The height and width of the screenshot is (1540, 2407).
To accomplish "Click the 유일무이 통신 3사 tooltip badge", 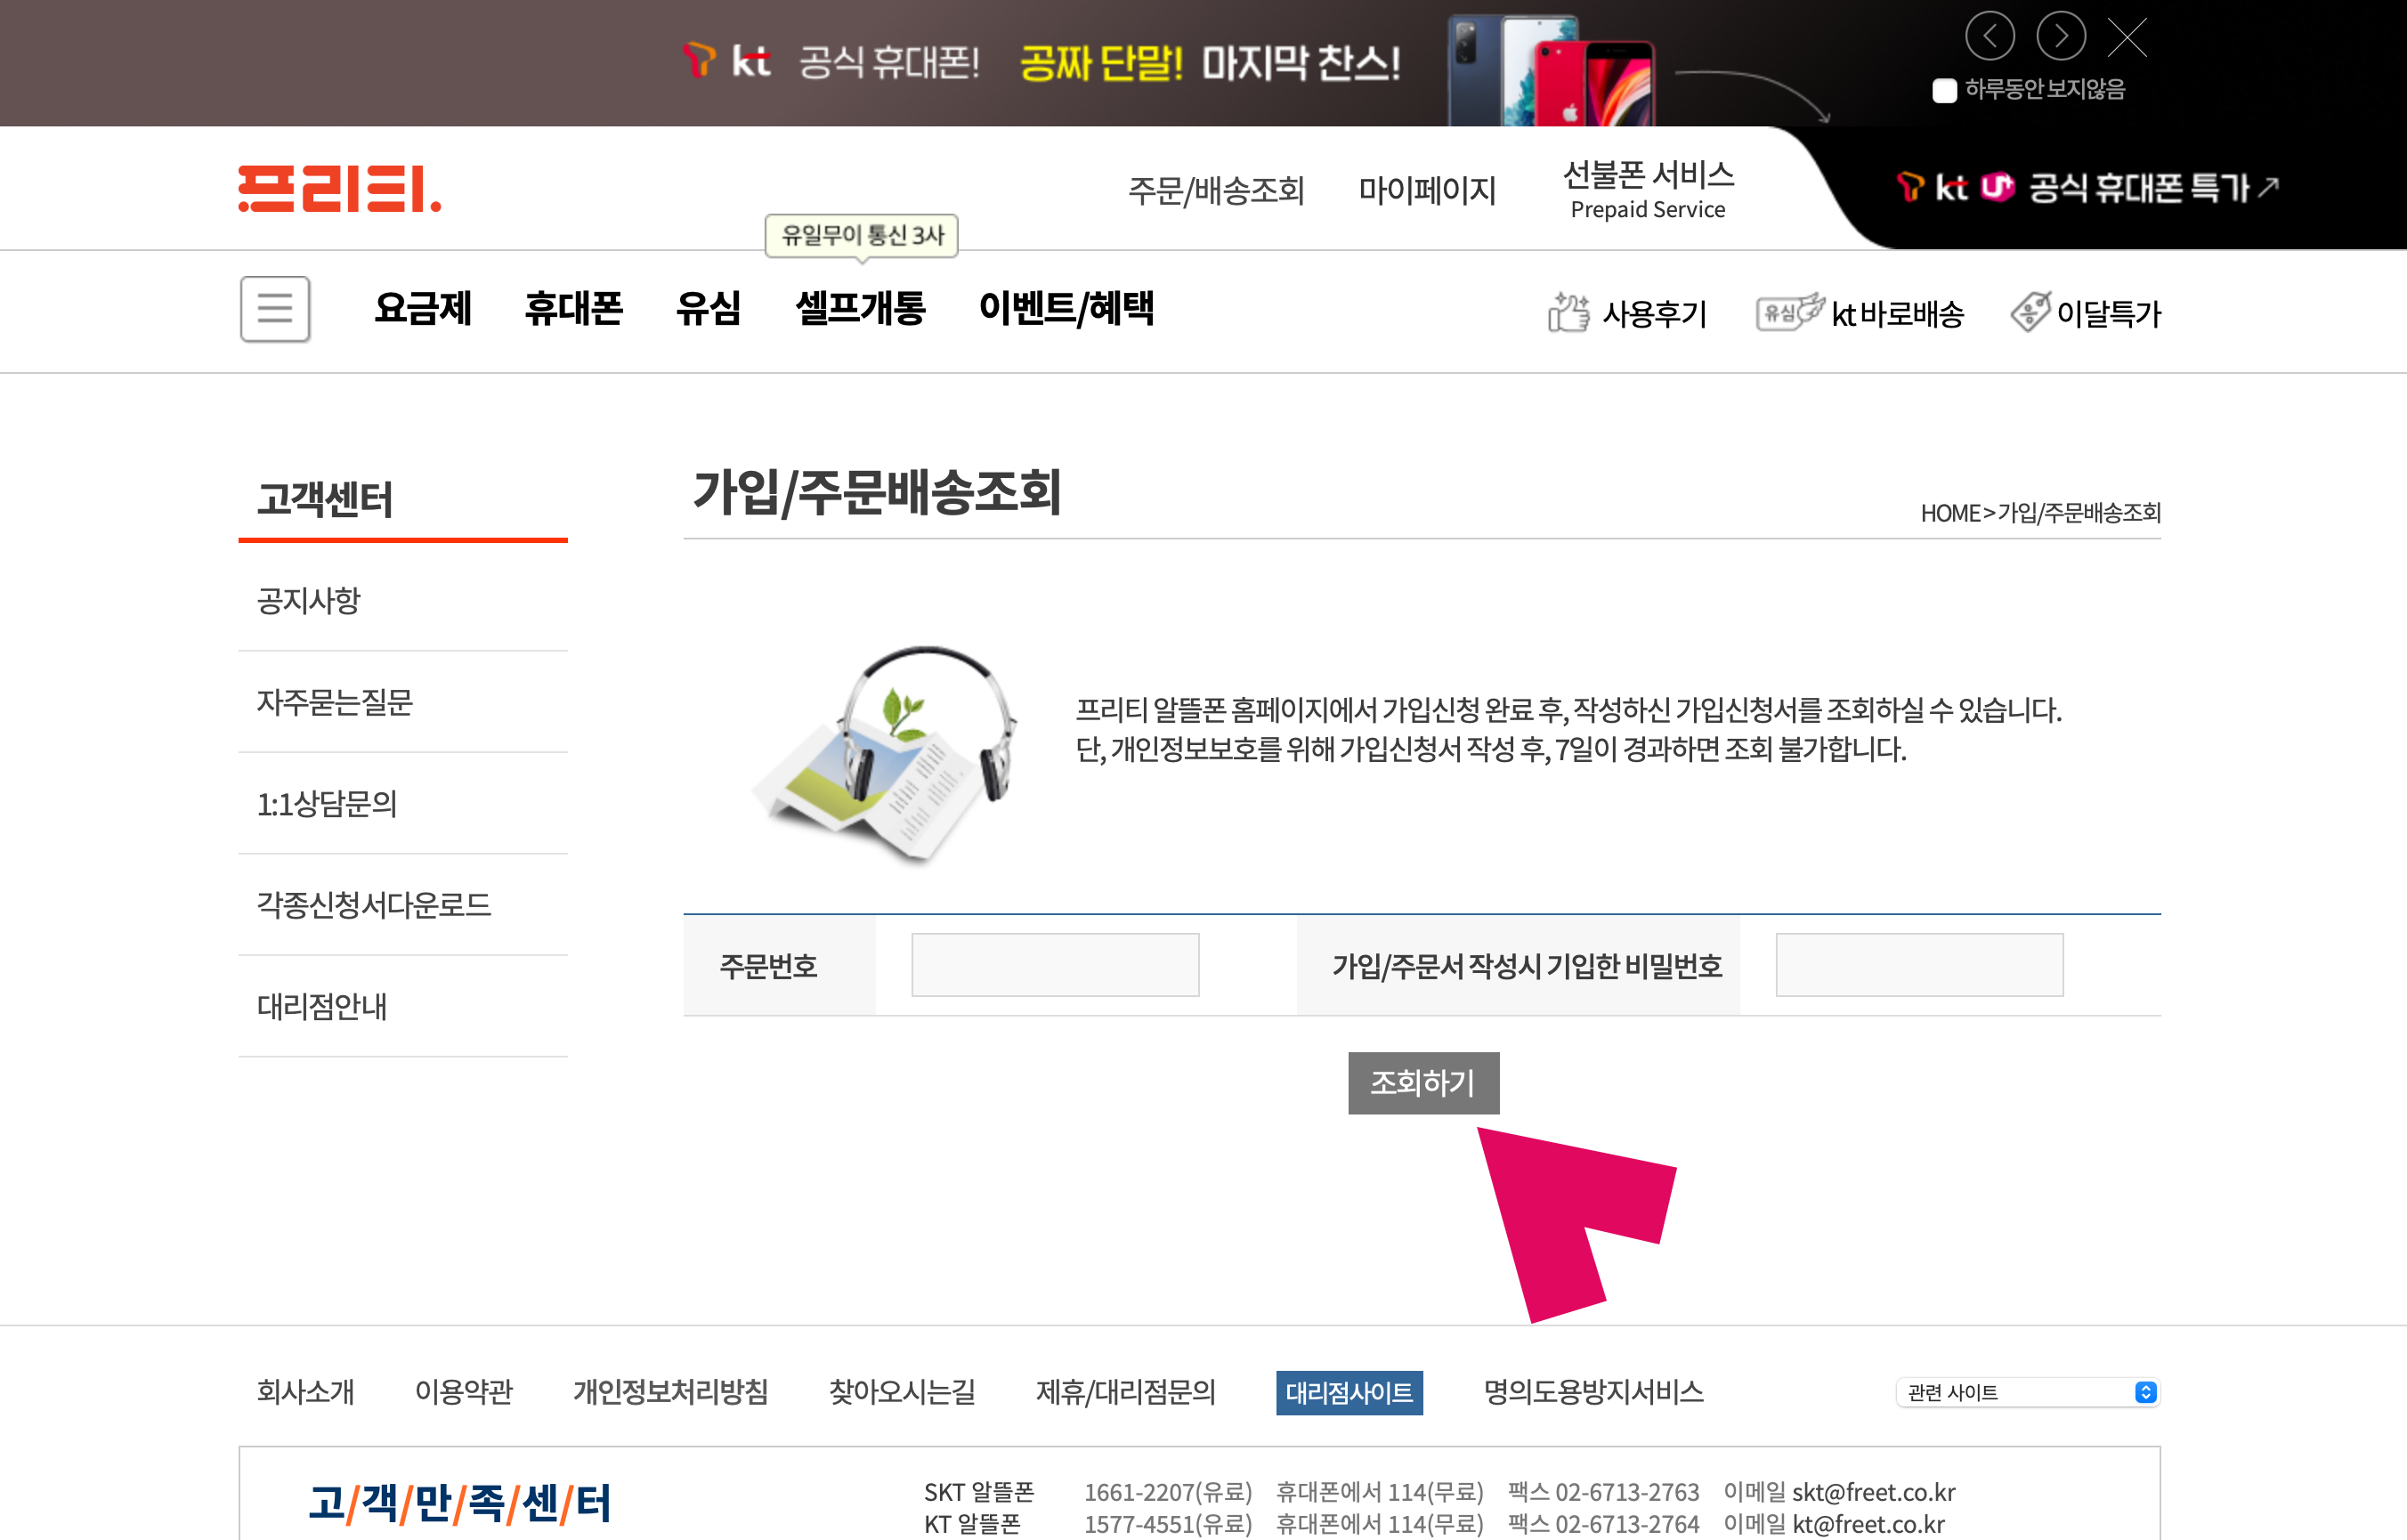I will (861, 236).
